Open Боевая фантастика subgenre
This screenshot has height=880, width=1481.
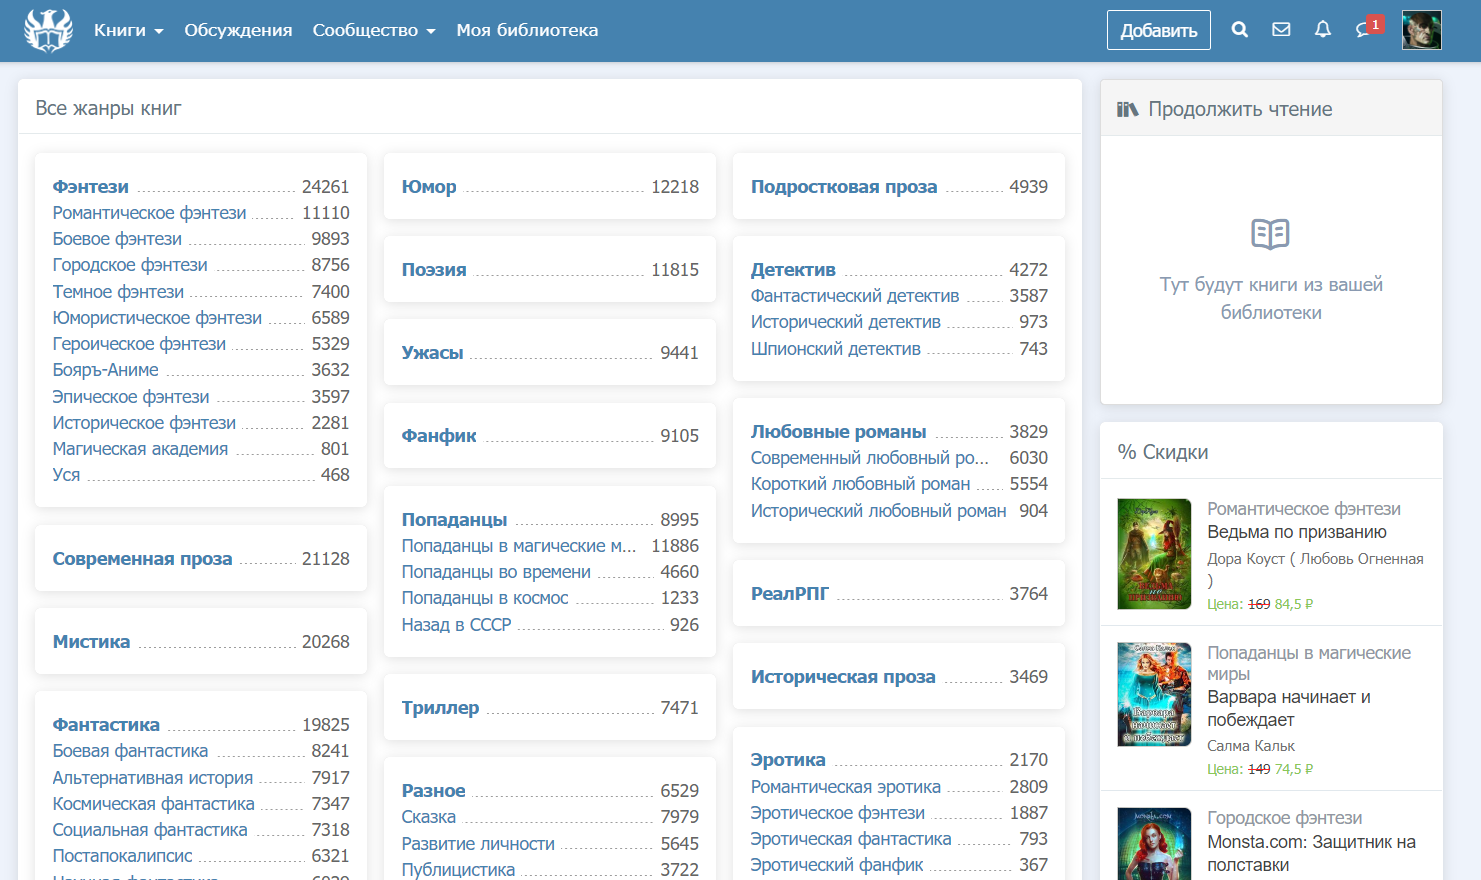click(130, 751)
